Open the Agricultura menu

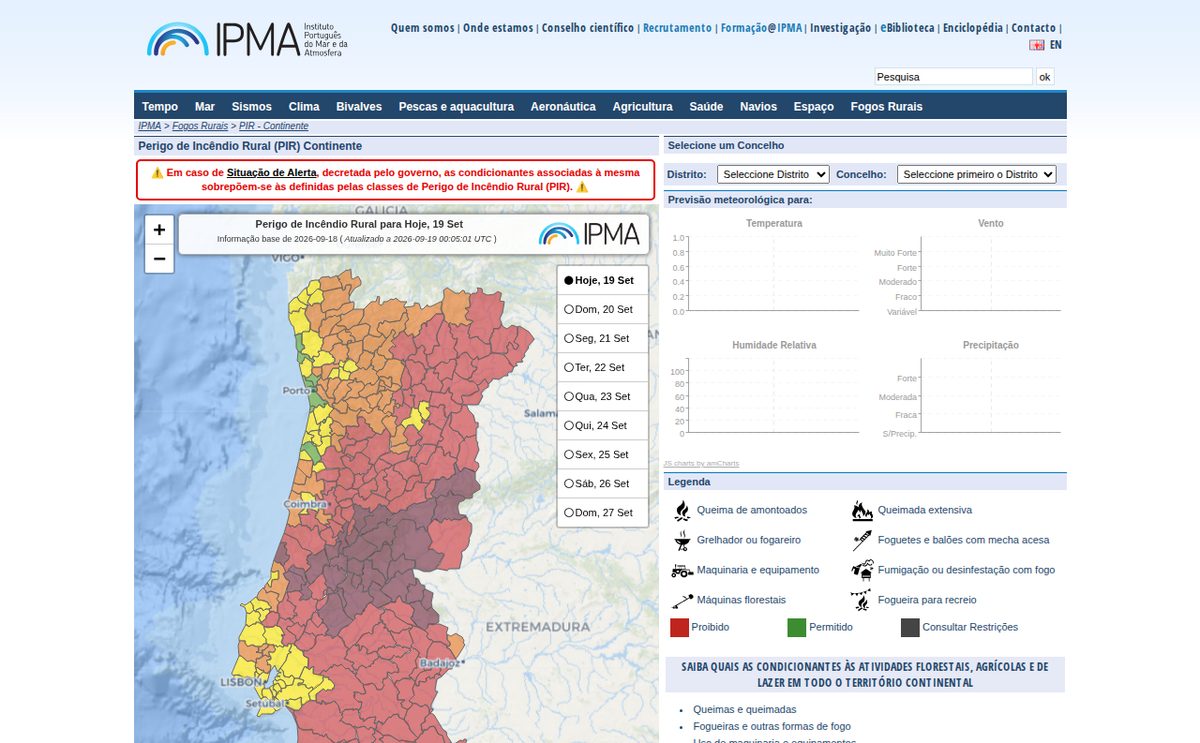[643, 107]
